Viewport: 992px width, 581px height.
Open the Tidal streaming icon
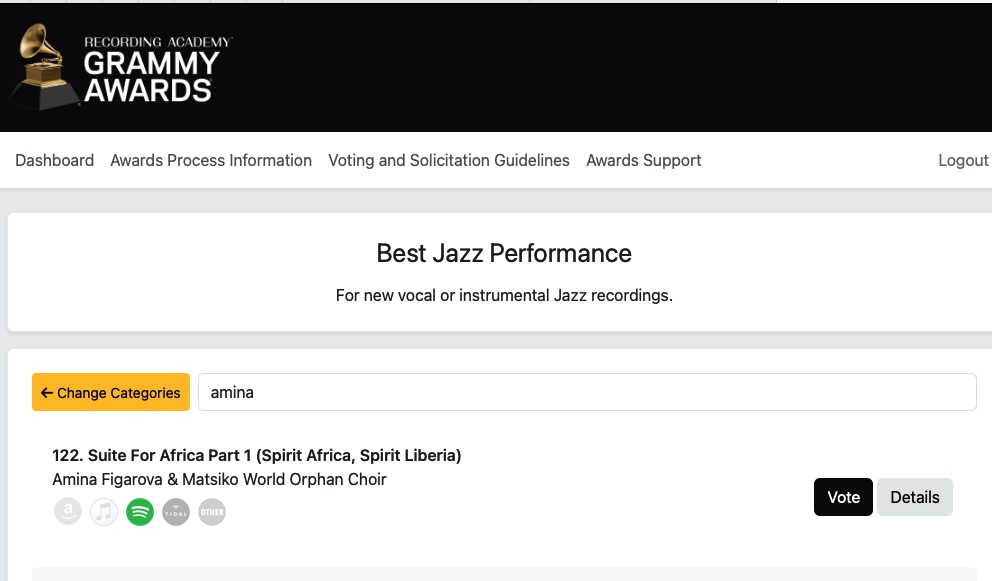(176, 512)
